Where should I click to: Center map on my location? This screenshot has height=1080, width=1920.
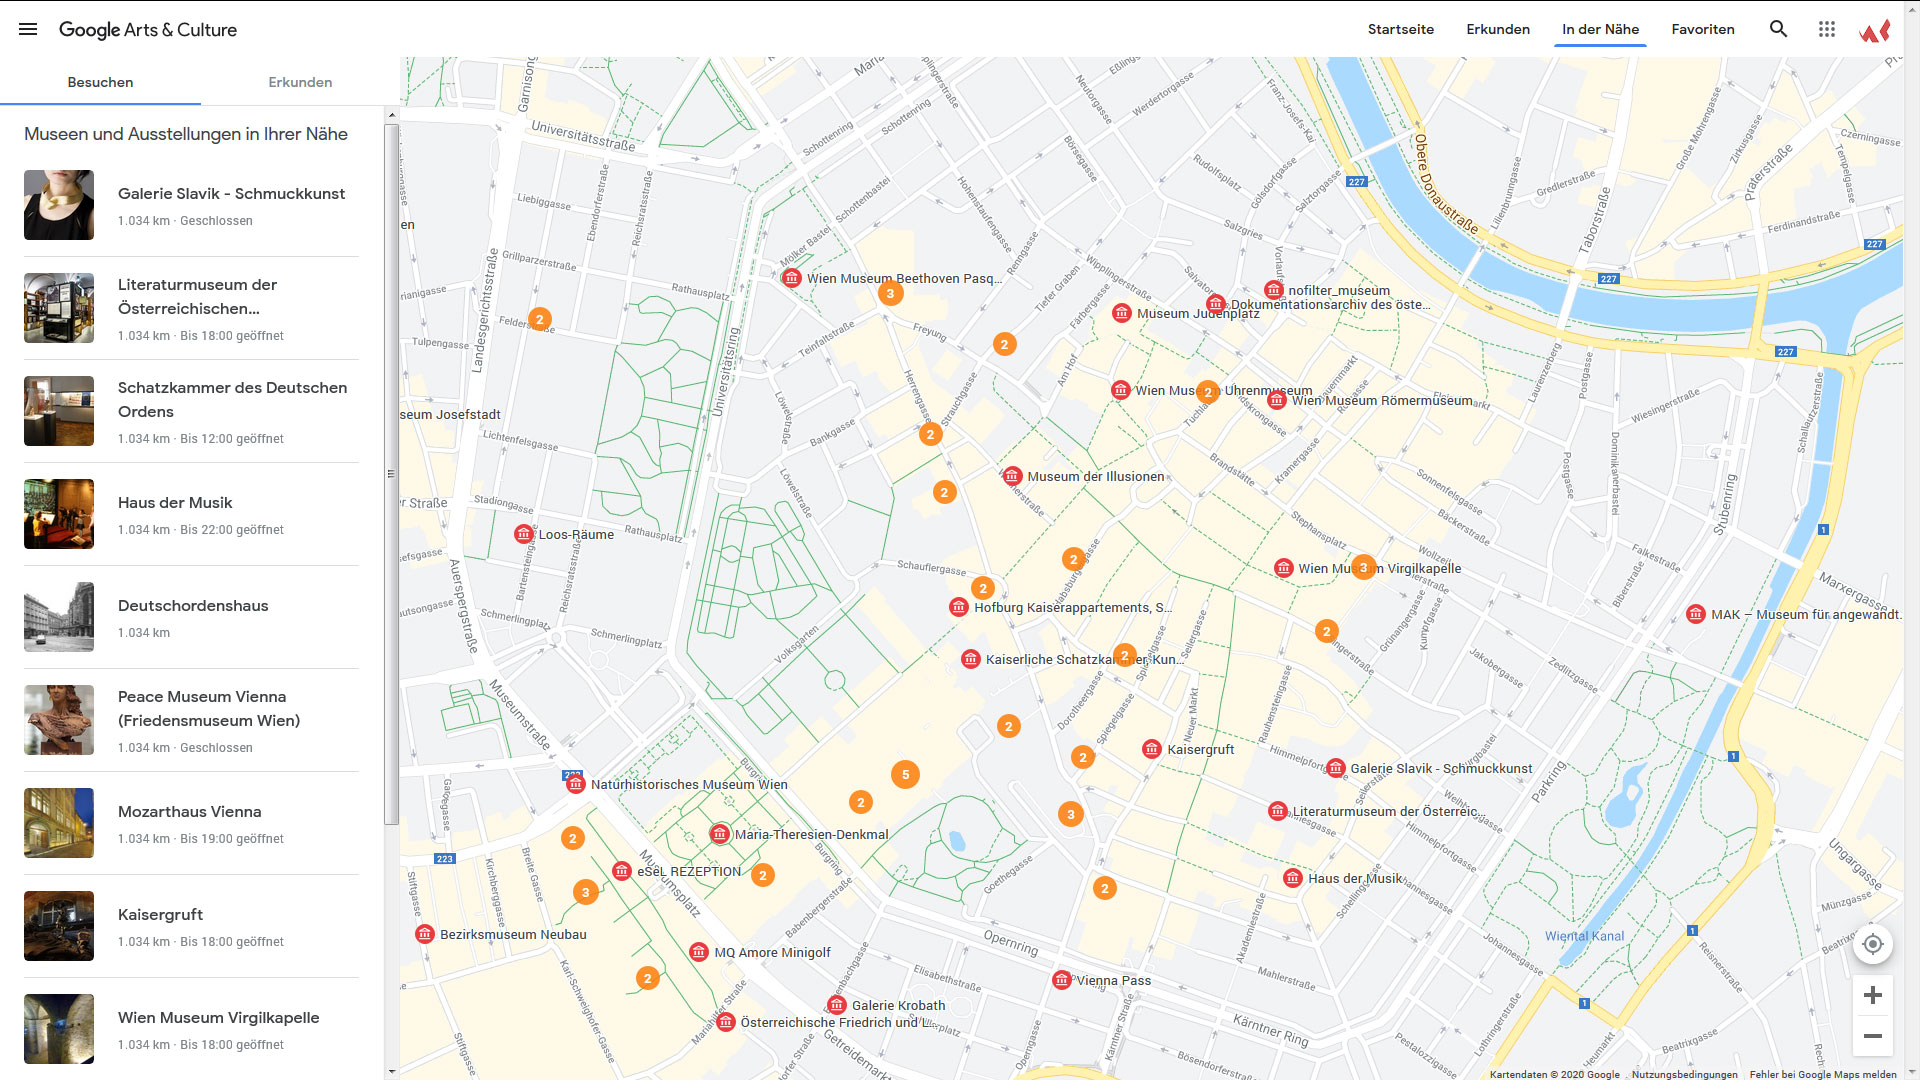1873,944
